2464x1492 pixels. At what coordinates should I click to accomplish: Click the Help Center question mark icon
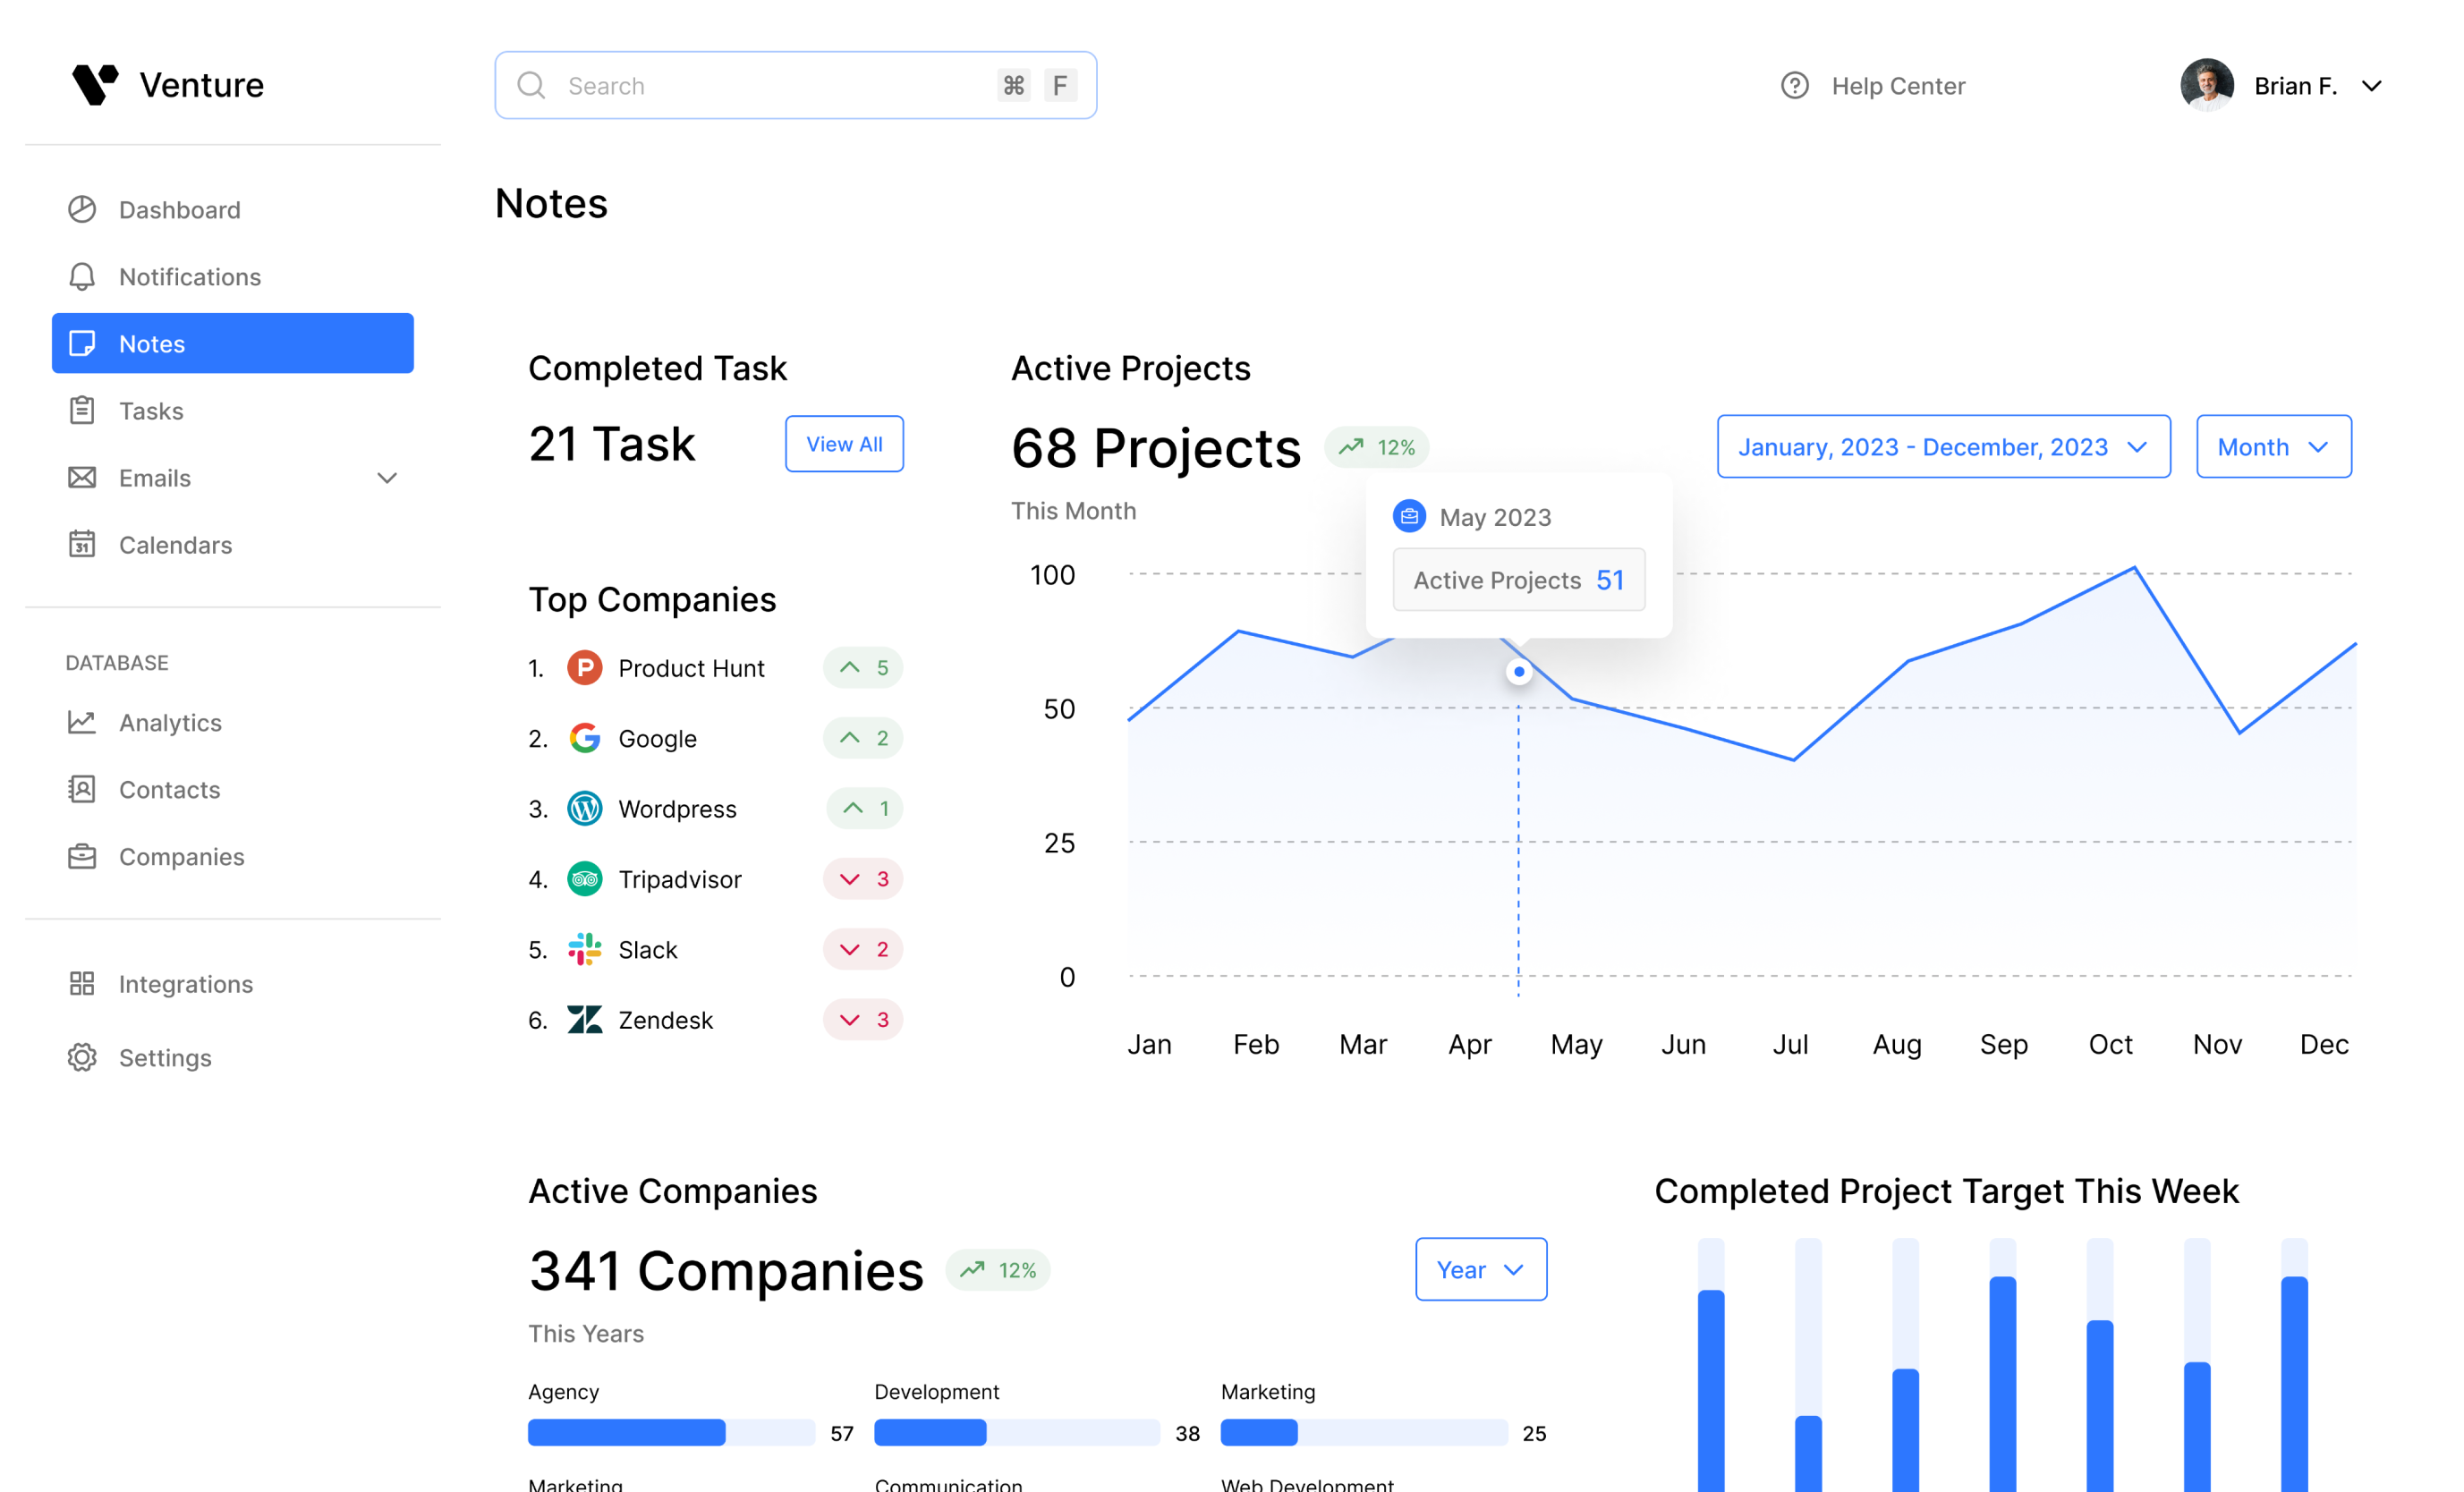pyautogui.click(x=1794, y=86)
